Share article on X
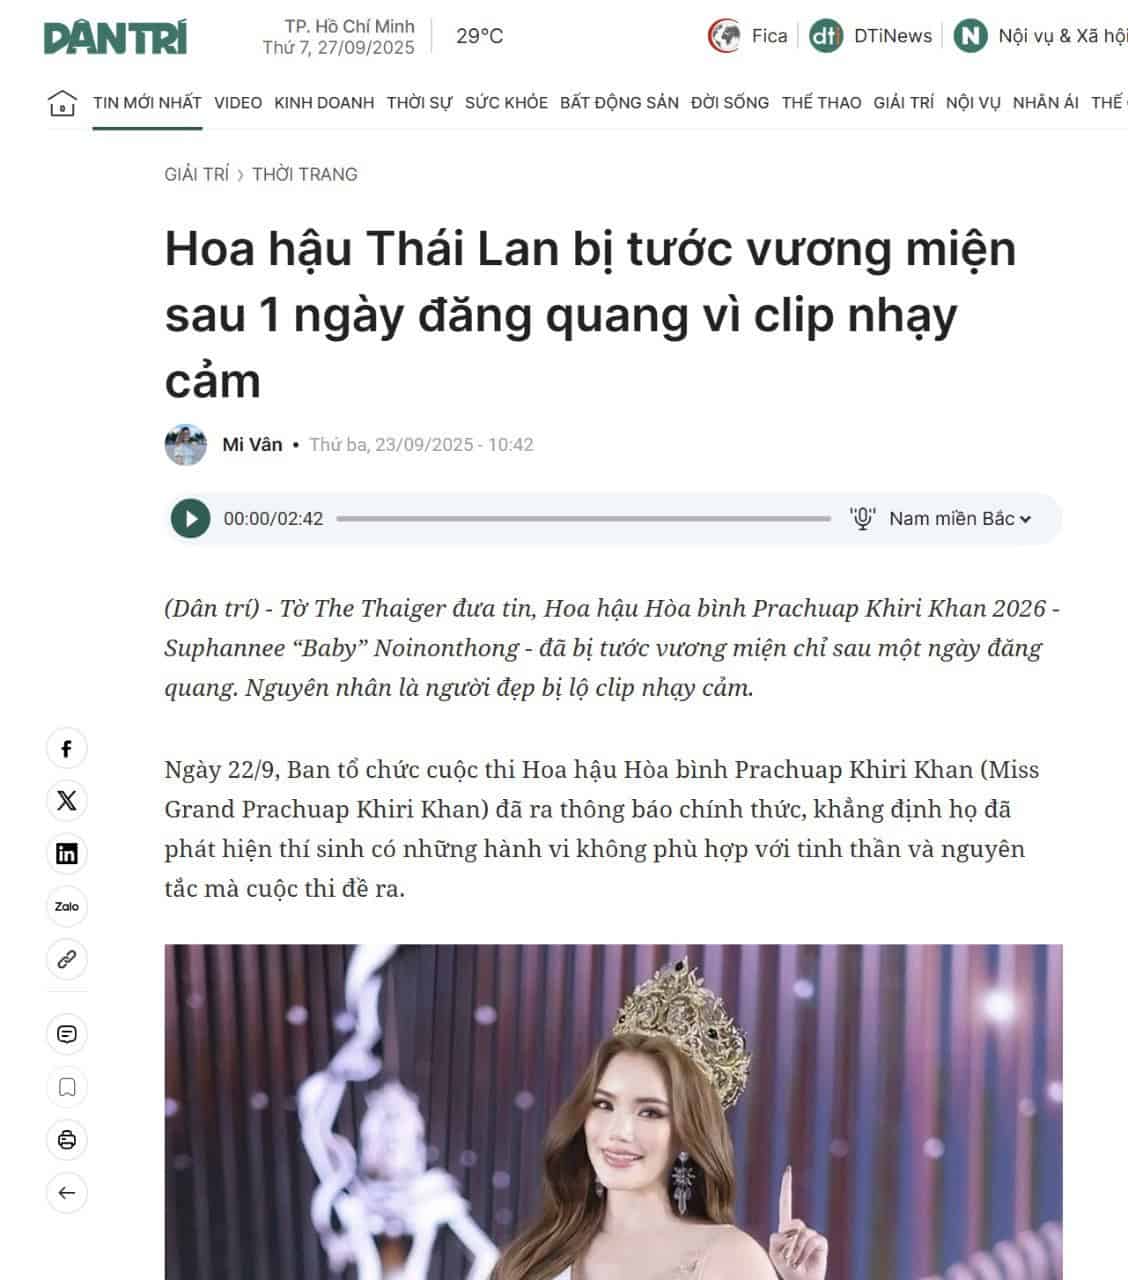Viewport: 1128px width, 1280px height. click(67, 801)
